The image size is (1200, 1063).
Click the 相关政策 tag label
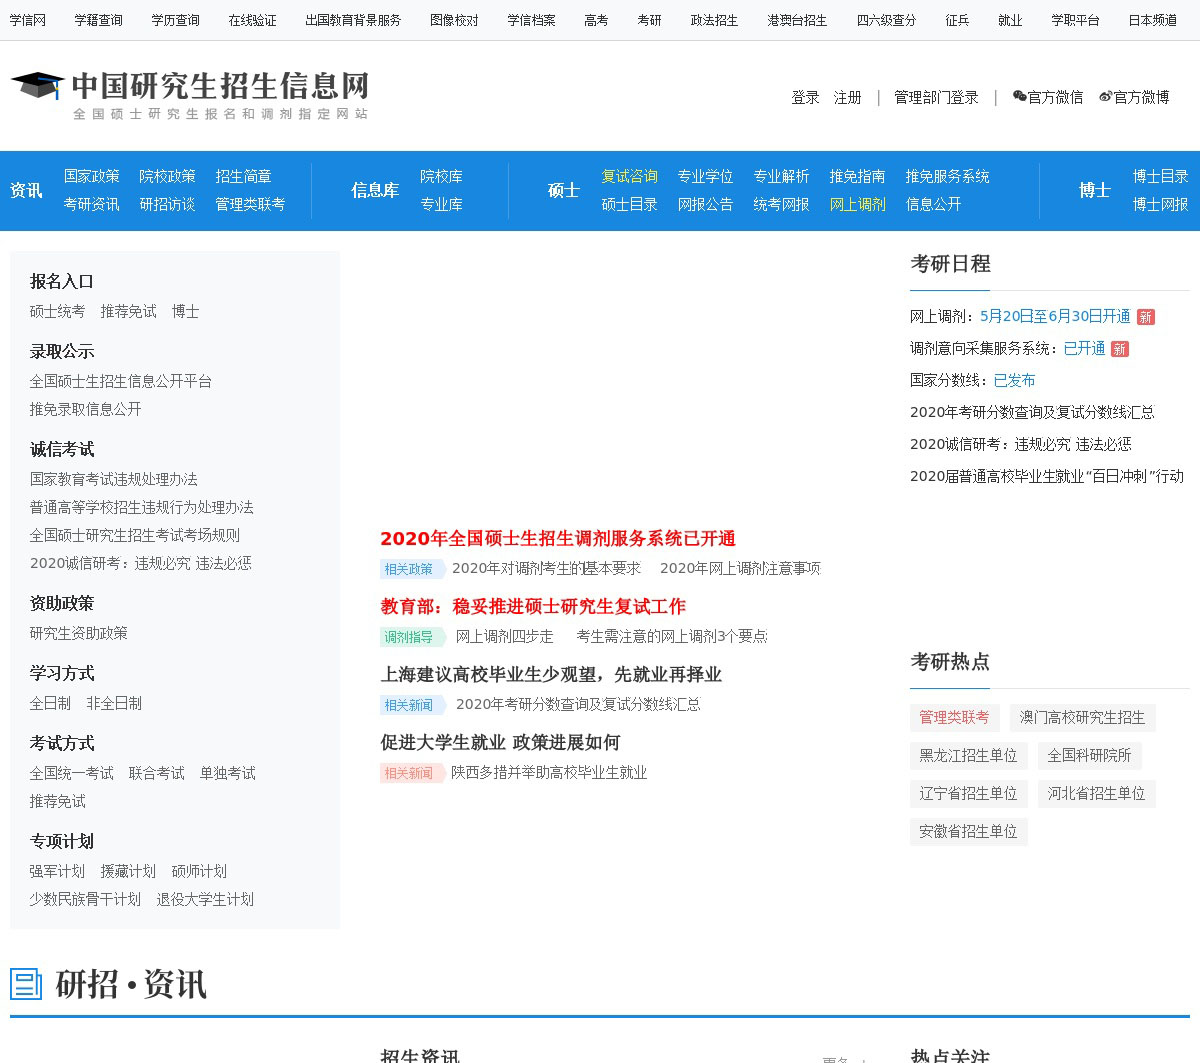pos(409,569)
